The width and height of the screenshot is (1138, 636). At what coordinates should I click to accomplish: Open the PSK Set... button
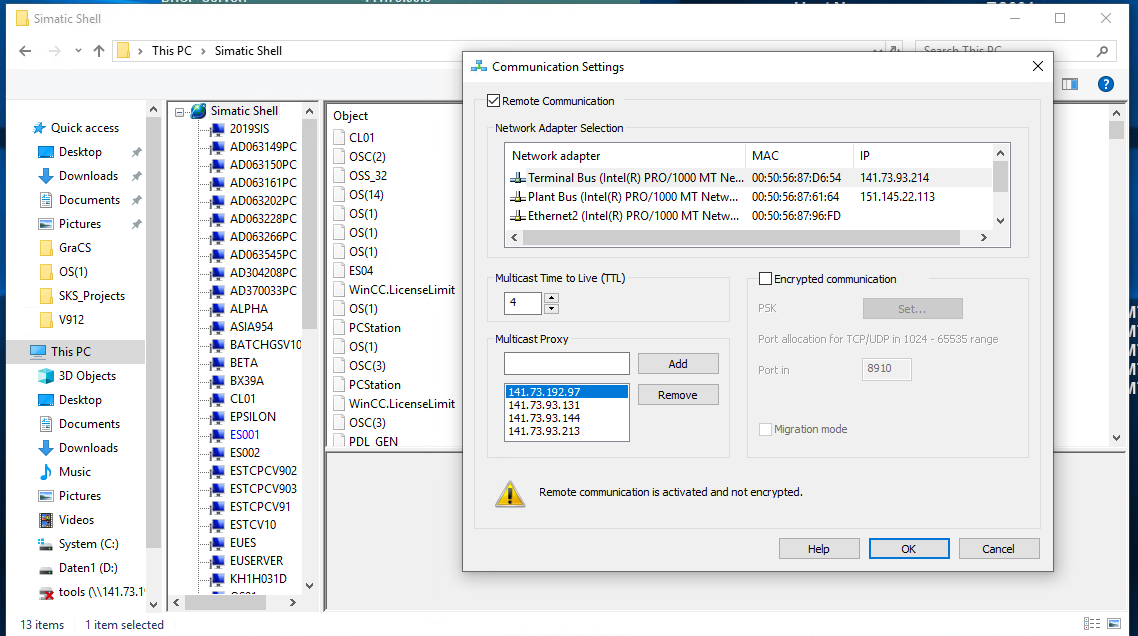click(x=912, y=309)
